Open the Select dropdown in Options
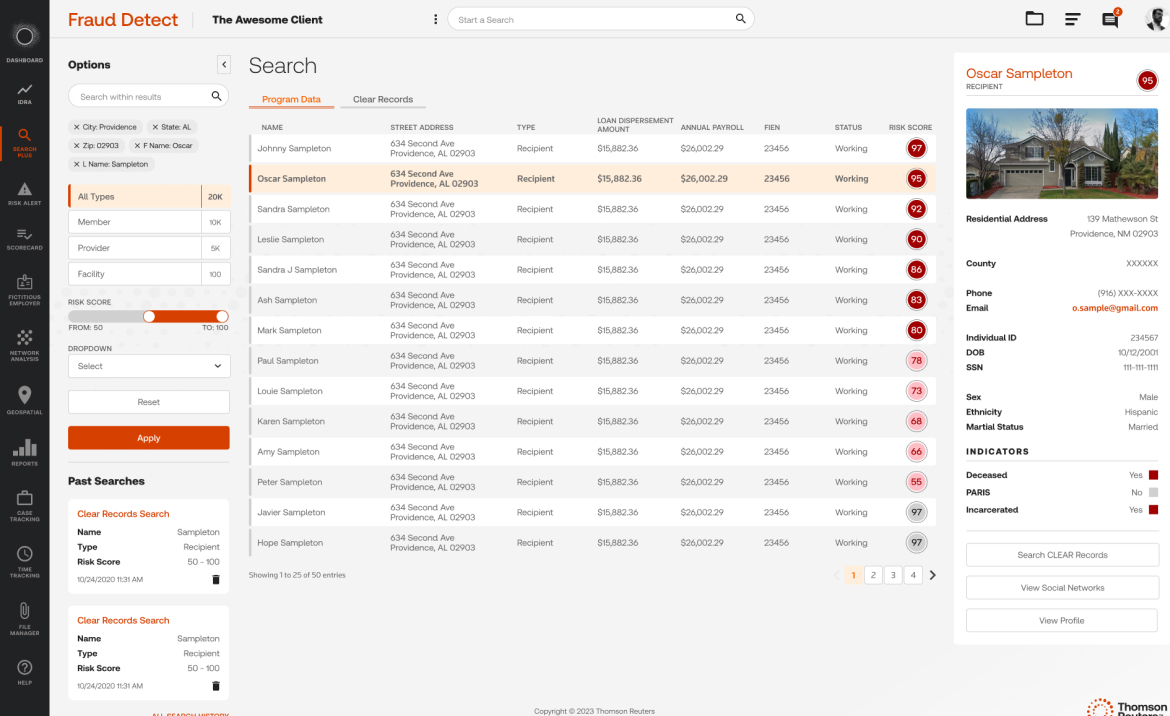1170x716 pixels. [149, 366]
